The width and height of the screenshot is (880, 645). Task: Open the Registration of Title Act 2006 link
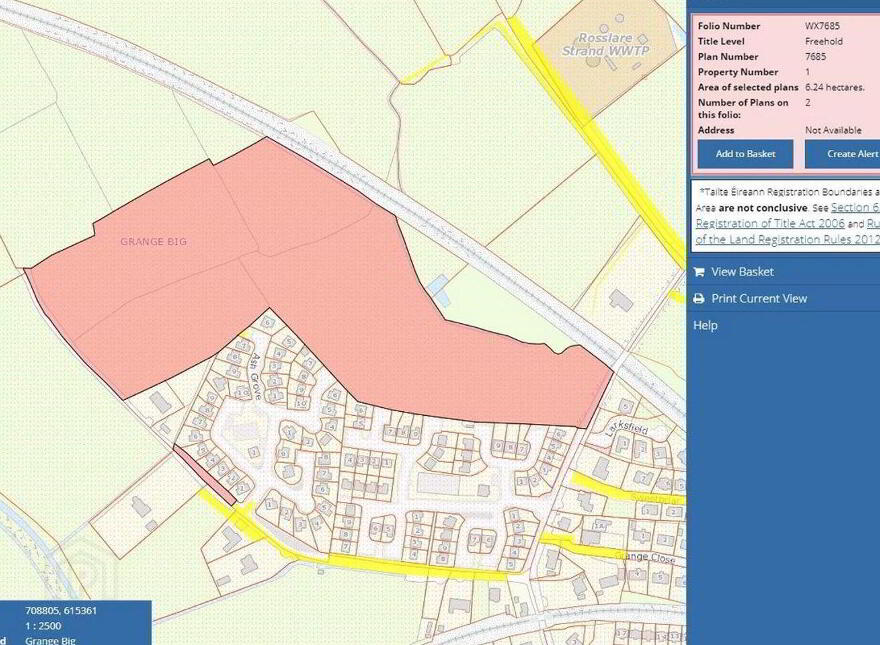point(770,223)
